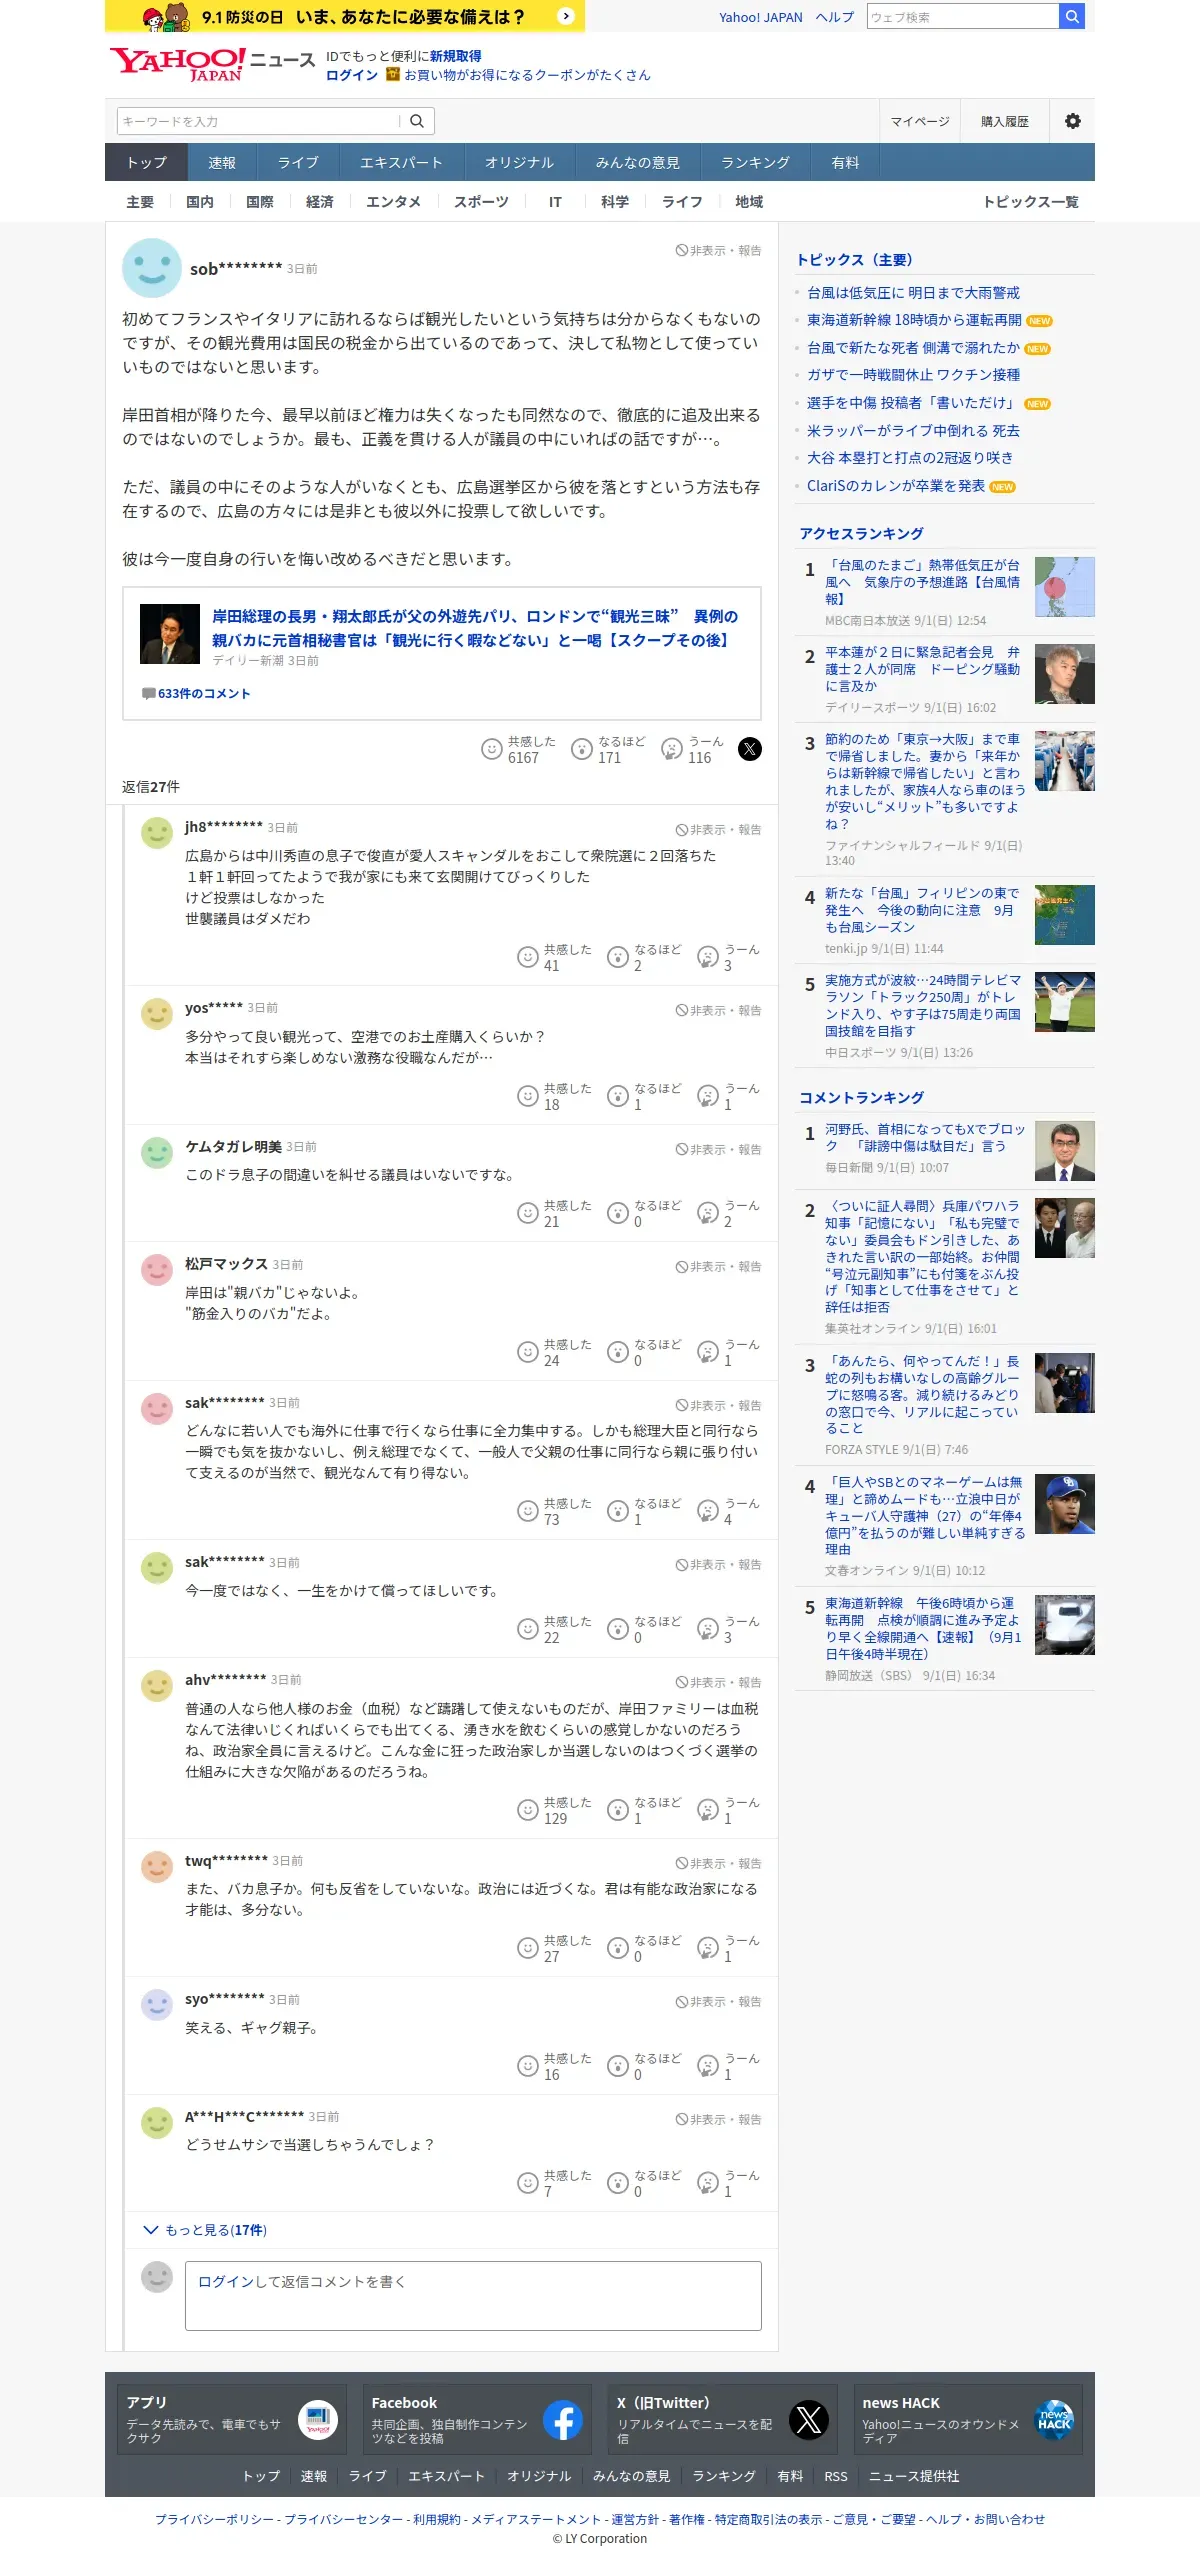This screenshot has height=2567, width=1200.
Task: Open 河野氏 article thumbnail in comment ranking
Action: click(1064, 1151)
